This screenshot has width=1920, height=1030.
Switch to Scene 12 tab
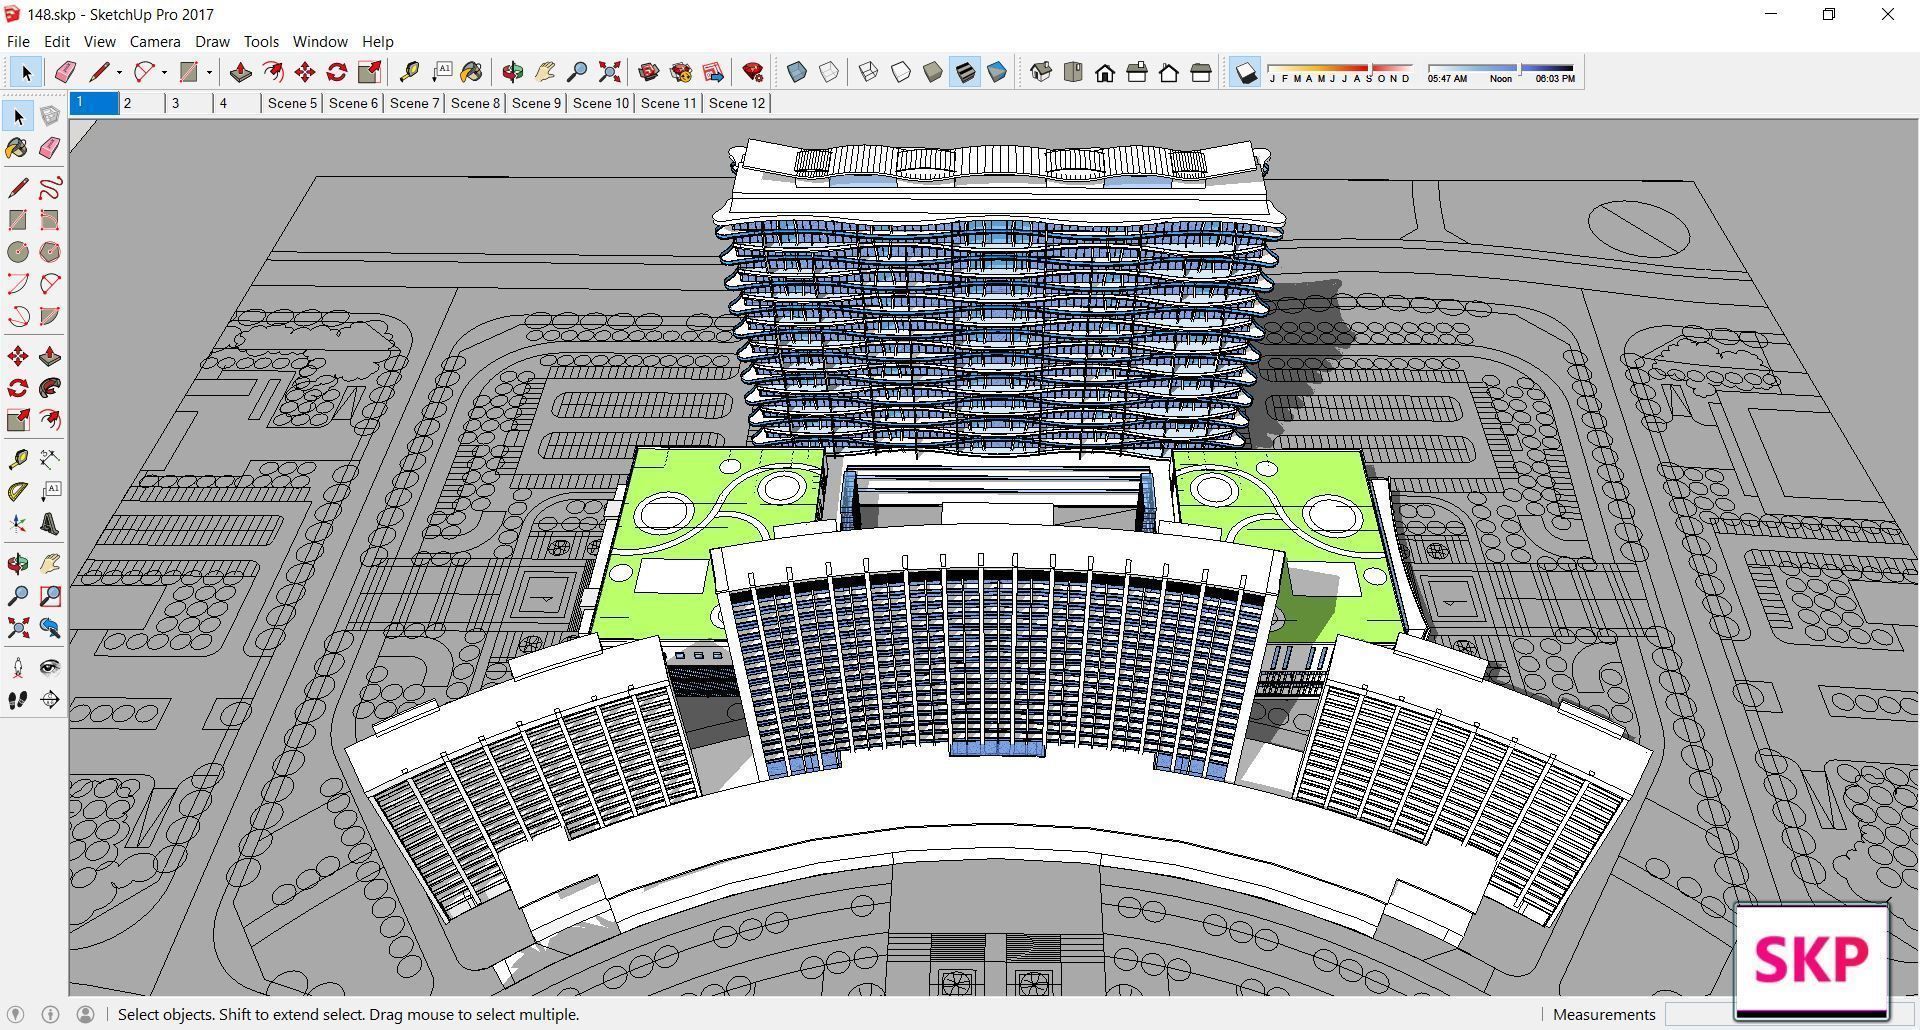(x=737, y=103)
